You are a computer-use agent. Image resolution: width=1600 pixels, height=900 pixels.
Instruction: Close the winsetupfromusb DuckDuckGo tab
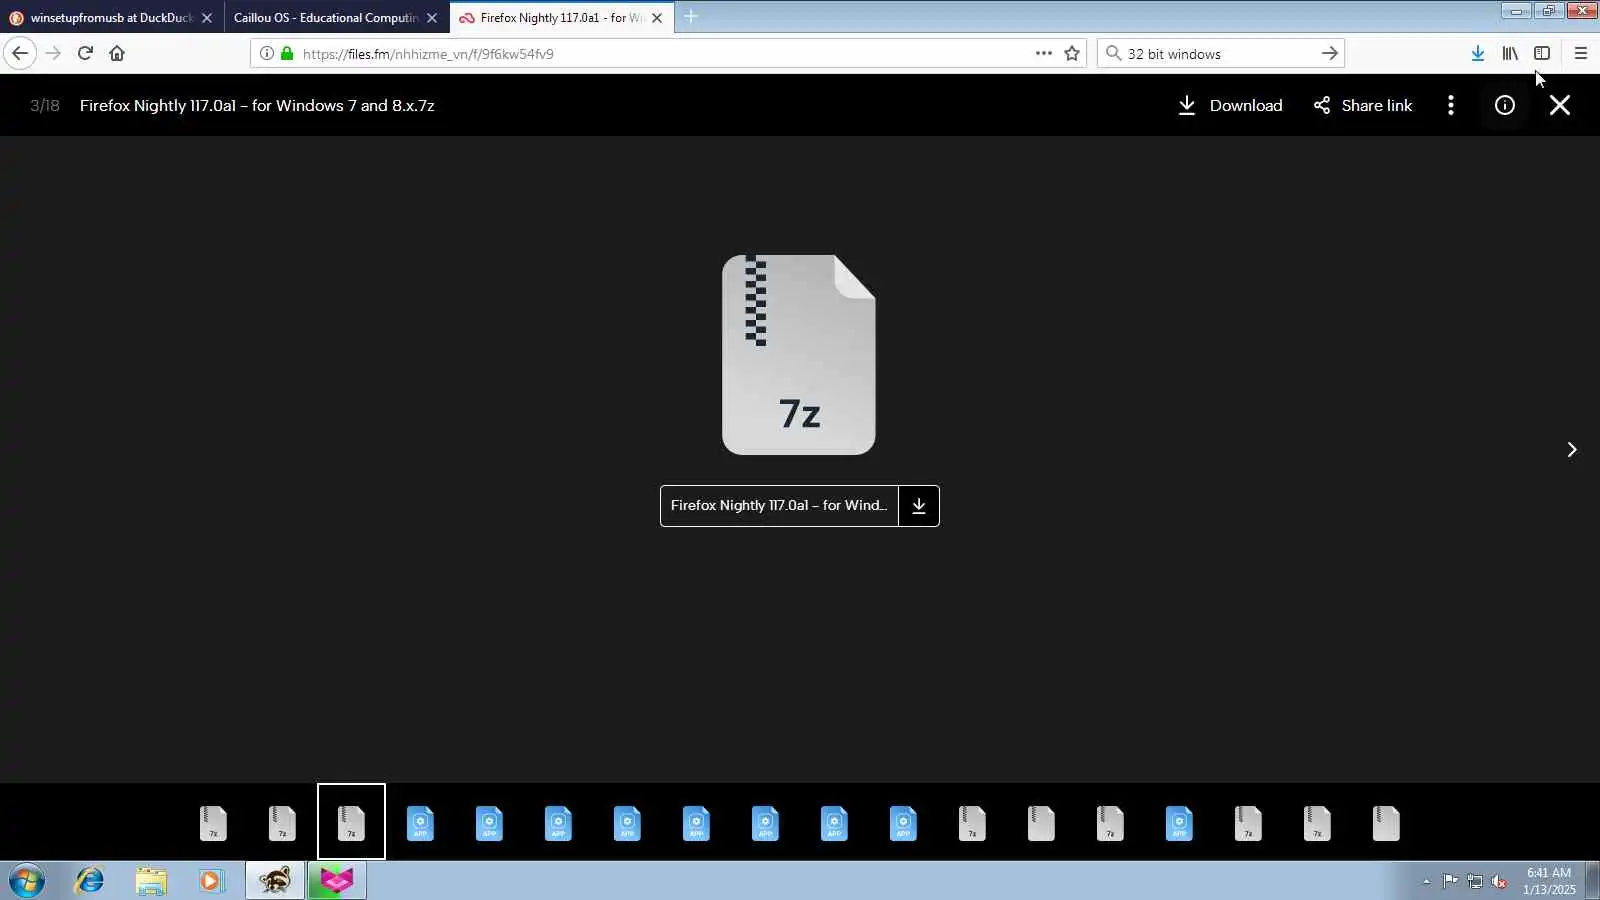point(207,18)
